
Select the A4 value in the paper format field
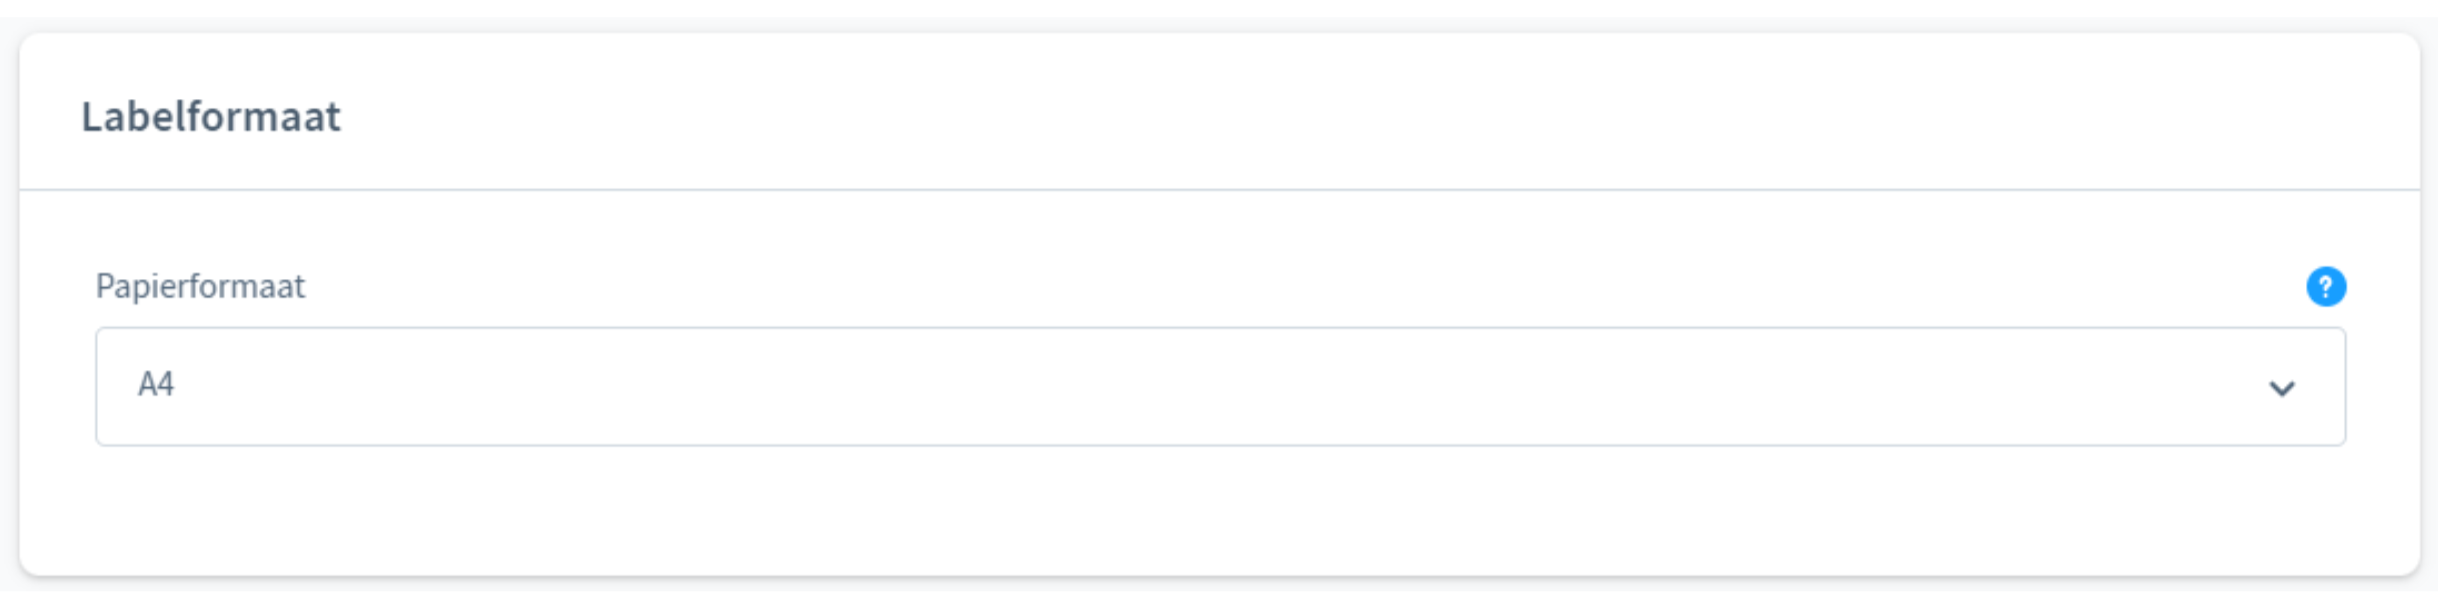tap(156, 384)
